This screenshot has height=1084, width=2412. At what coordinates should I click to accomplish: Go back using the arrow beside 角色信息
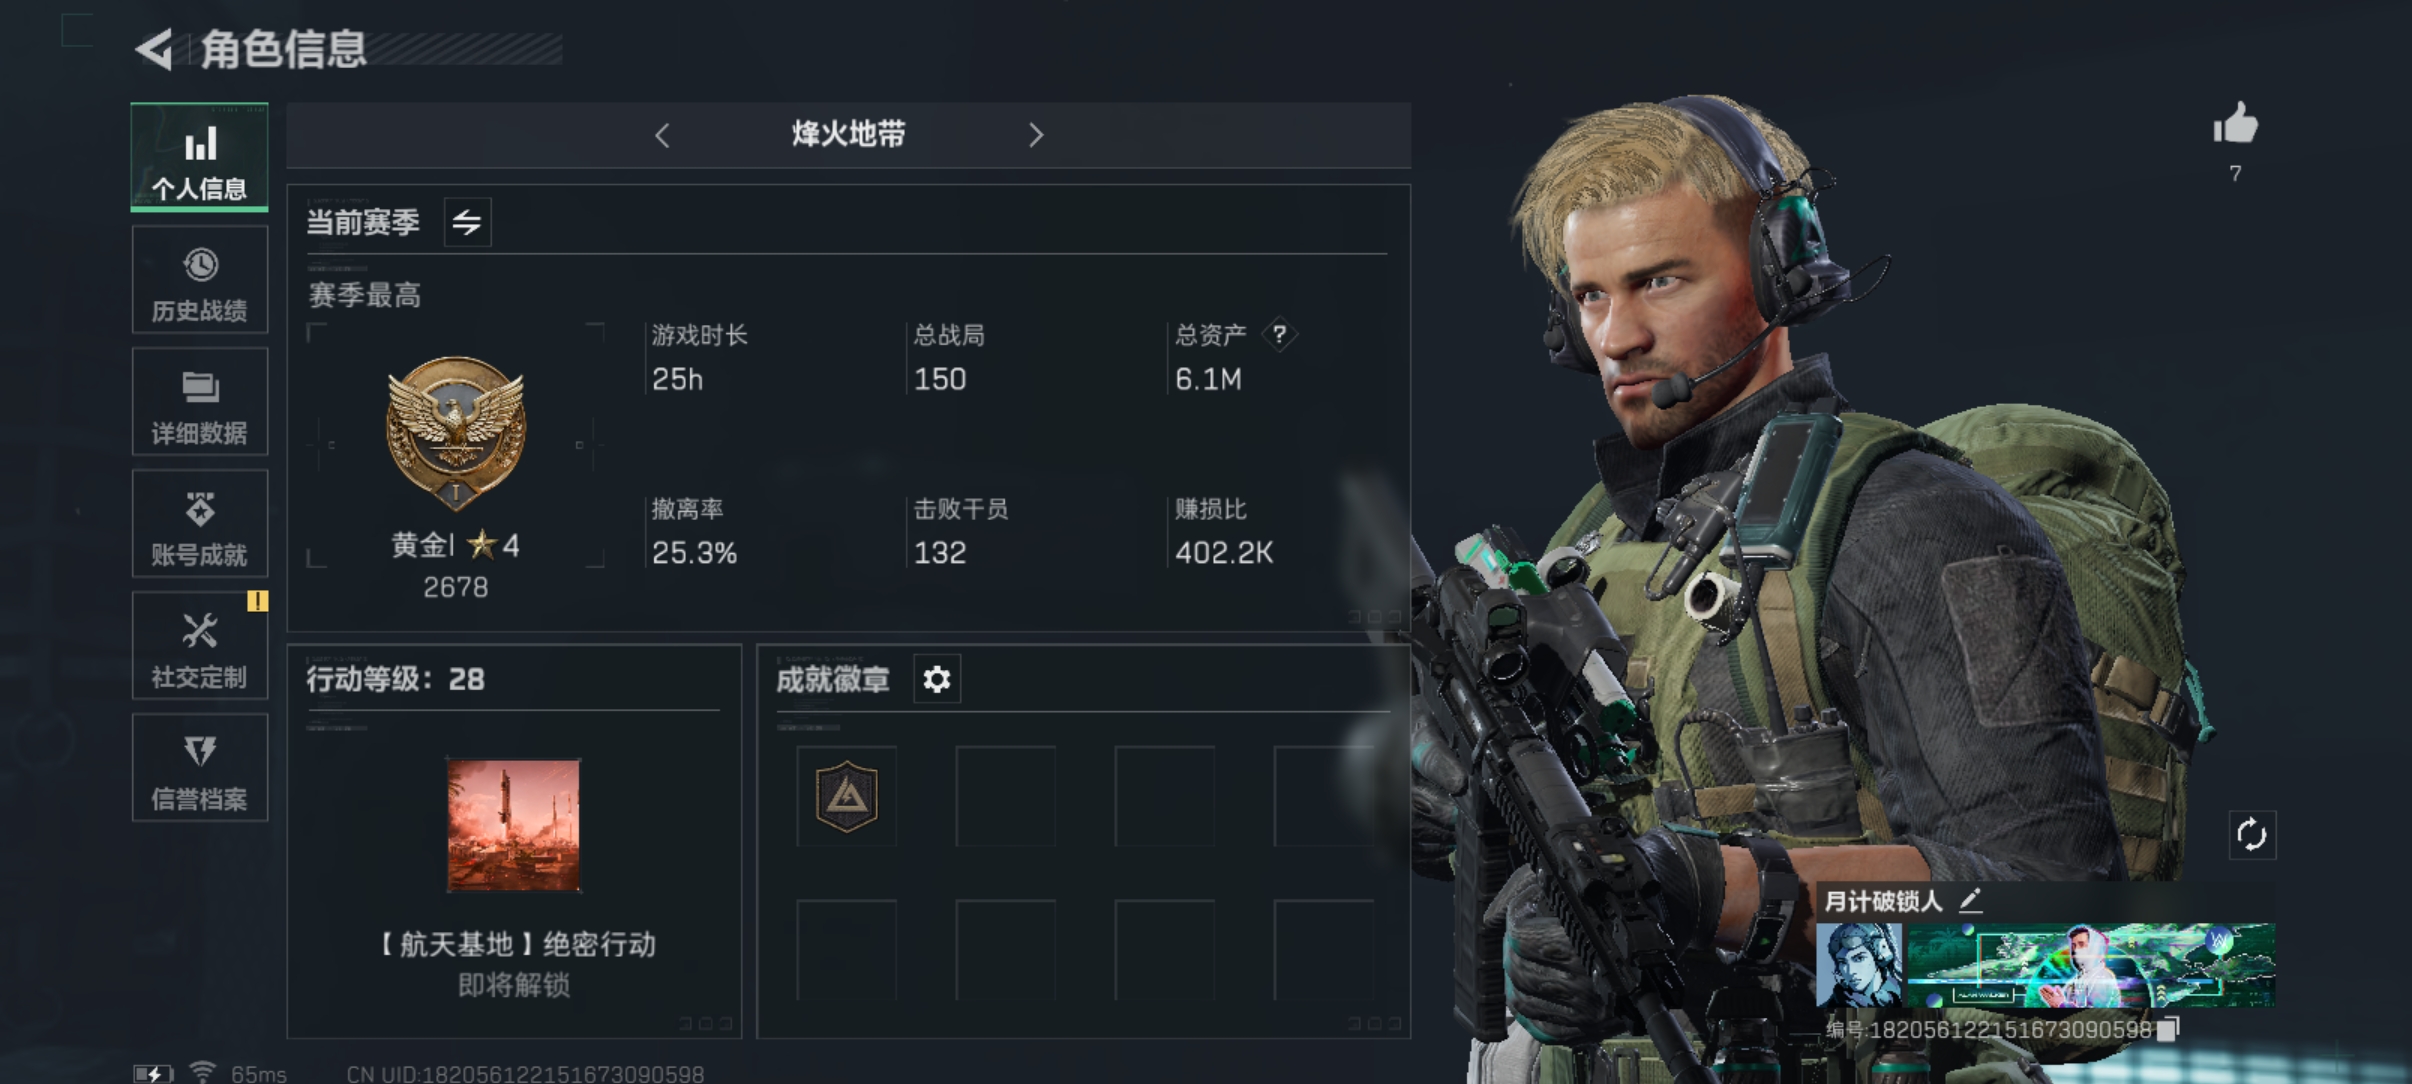coord(155,48)
